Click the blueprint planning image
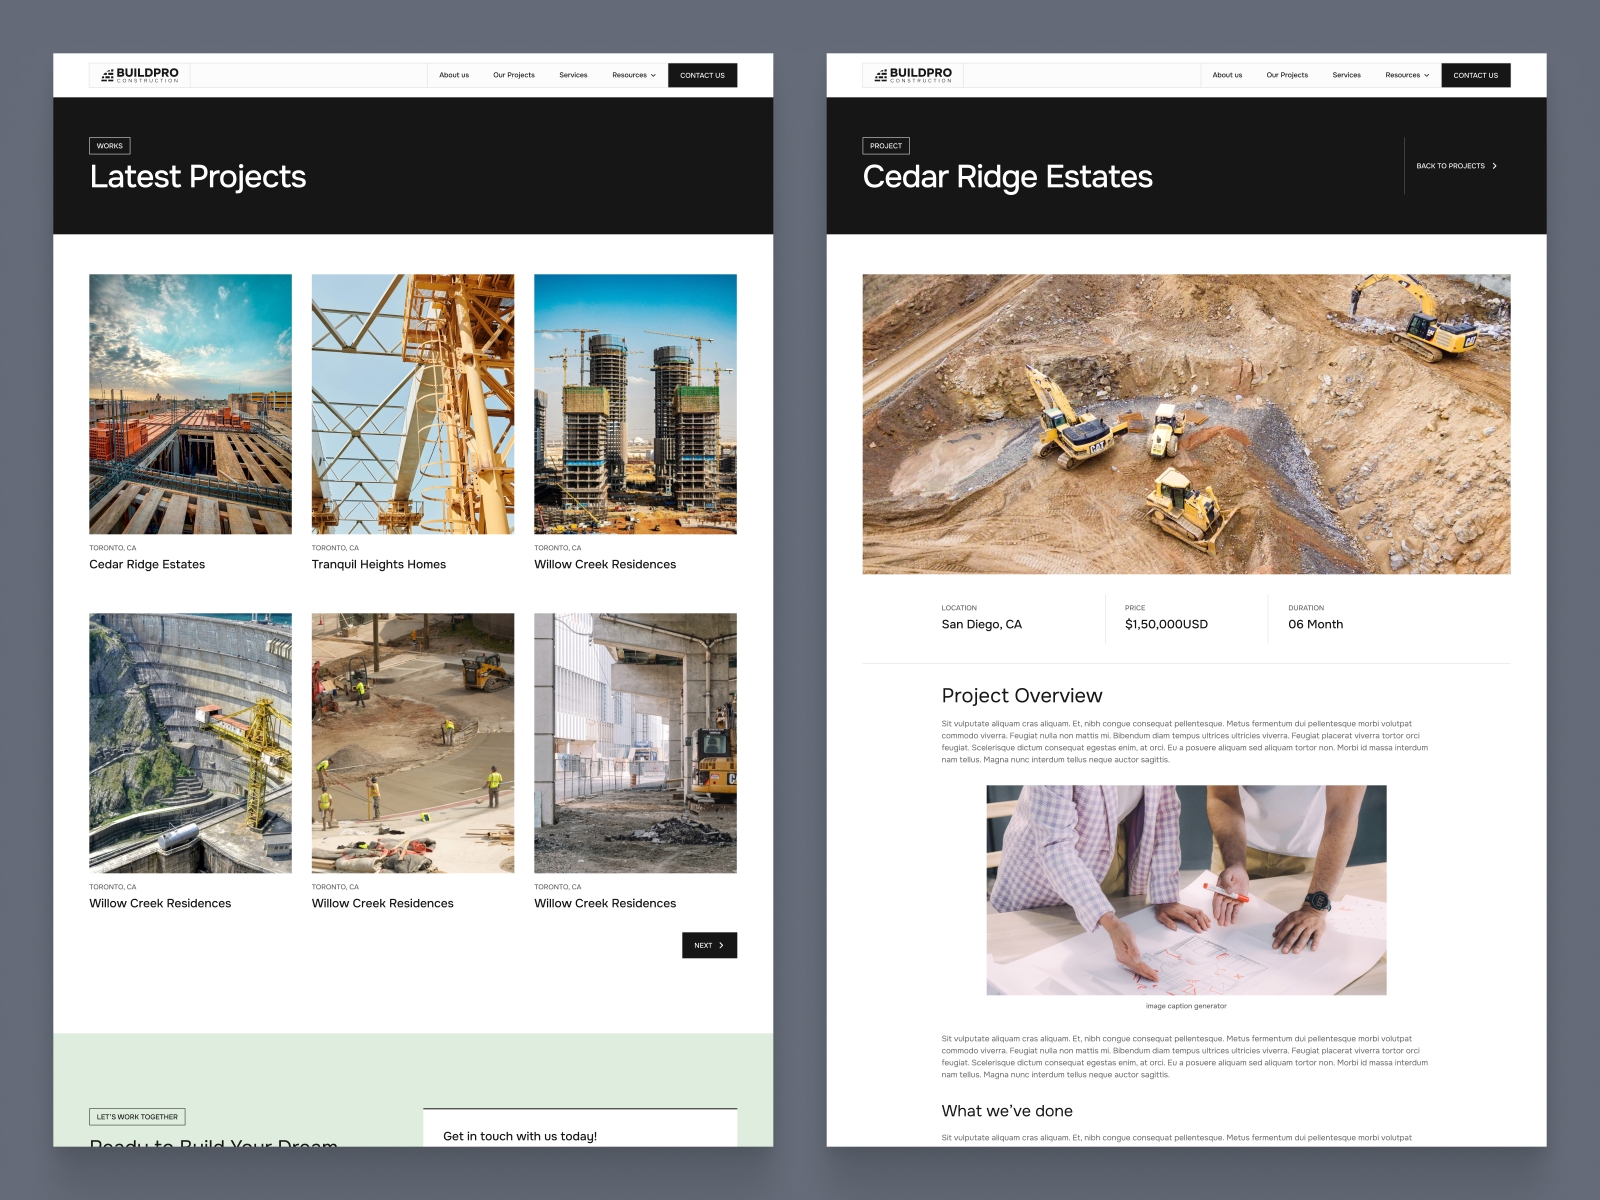 [1186, 890]
